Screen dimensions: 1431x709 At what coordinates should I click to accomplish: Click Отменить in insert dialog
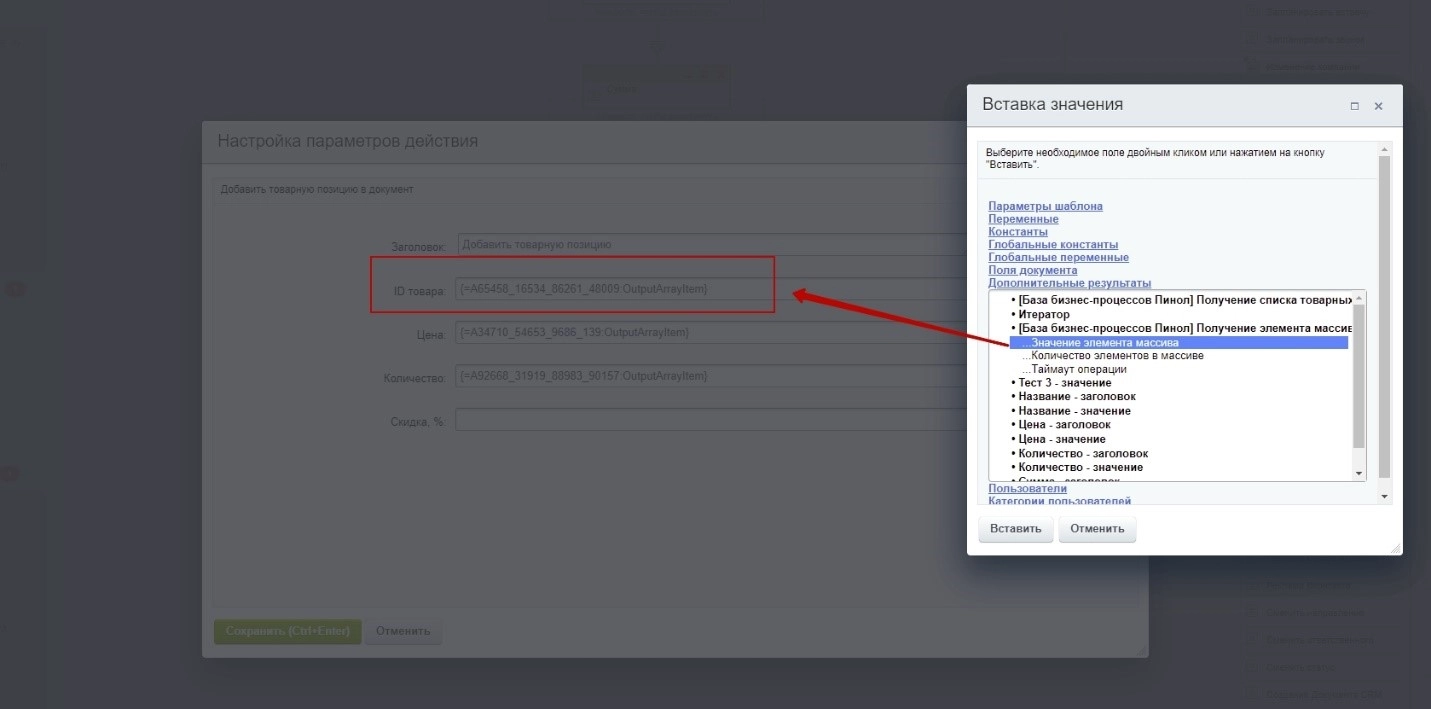point(1097,529)
